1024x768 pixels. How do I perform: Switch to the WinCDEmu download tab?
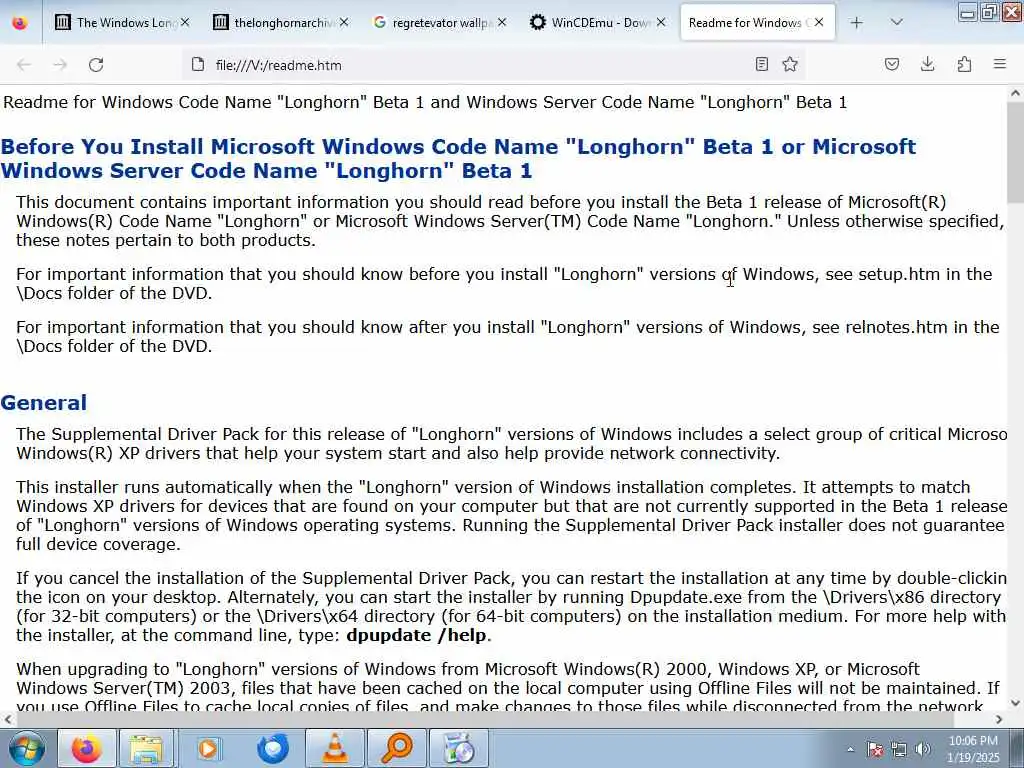click(x=598, y=22)
